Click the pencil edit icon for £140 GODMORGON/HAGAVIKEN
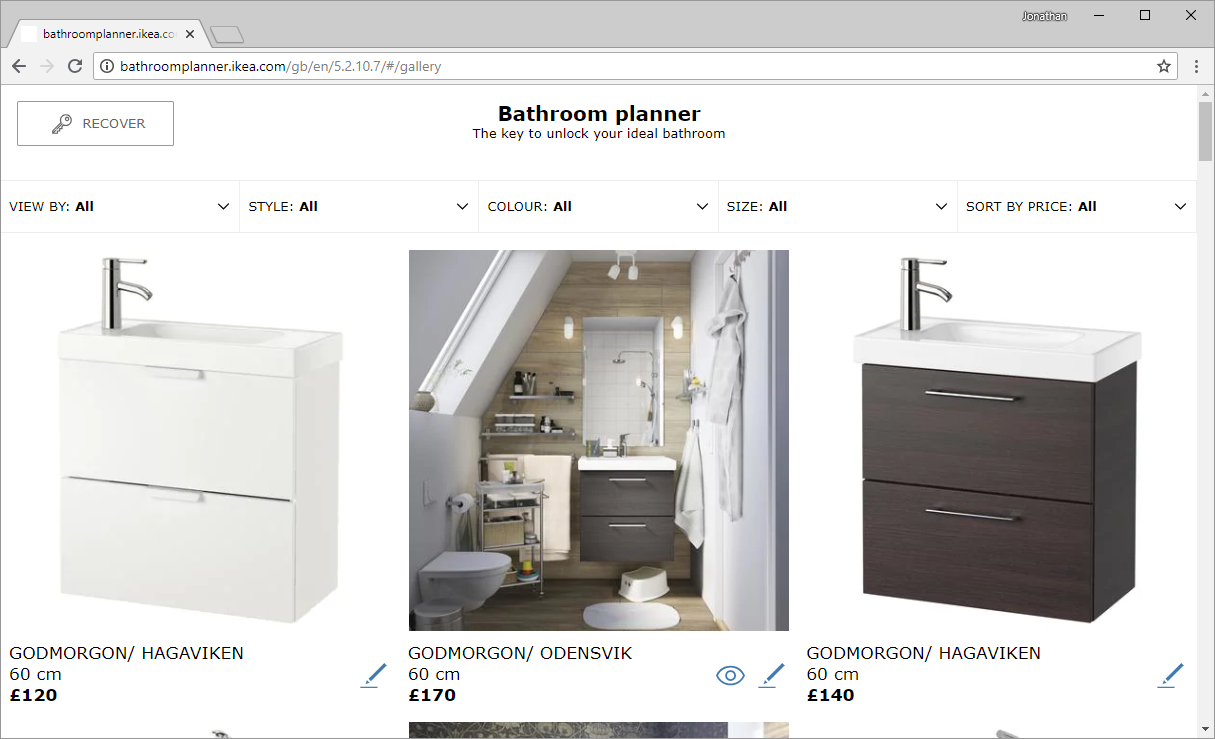 point(1171,675)
